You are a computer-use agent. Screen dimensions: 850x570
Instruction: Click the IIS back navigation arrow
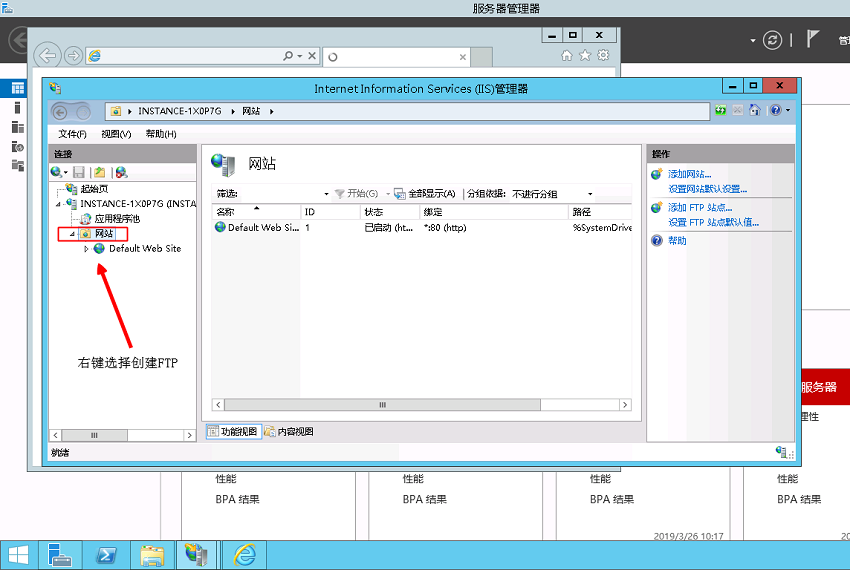pos(60,112)
